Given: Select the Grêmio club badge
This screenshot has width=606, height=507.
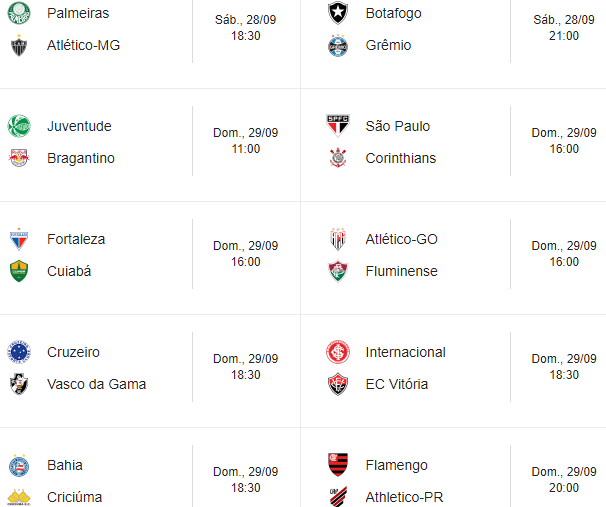Looking at the screenshot, I should [338, 46].
